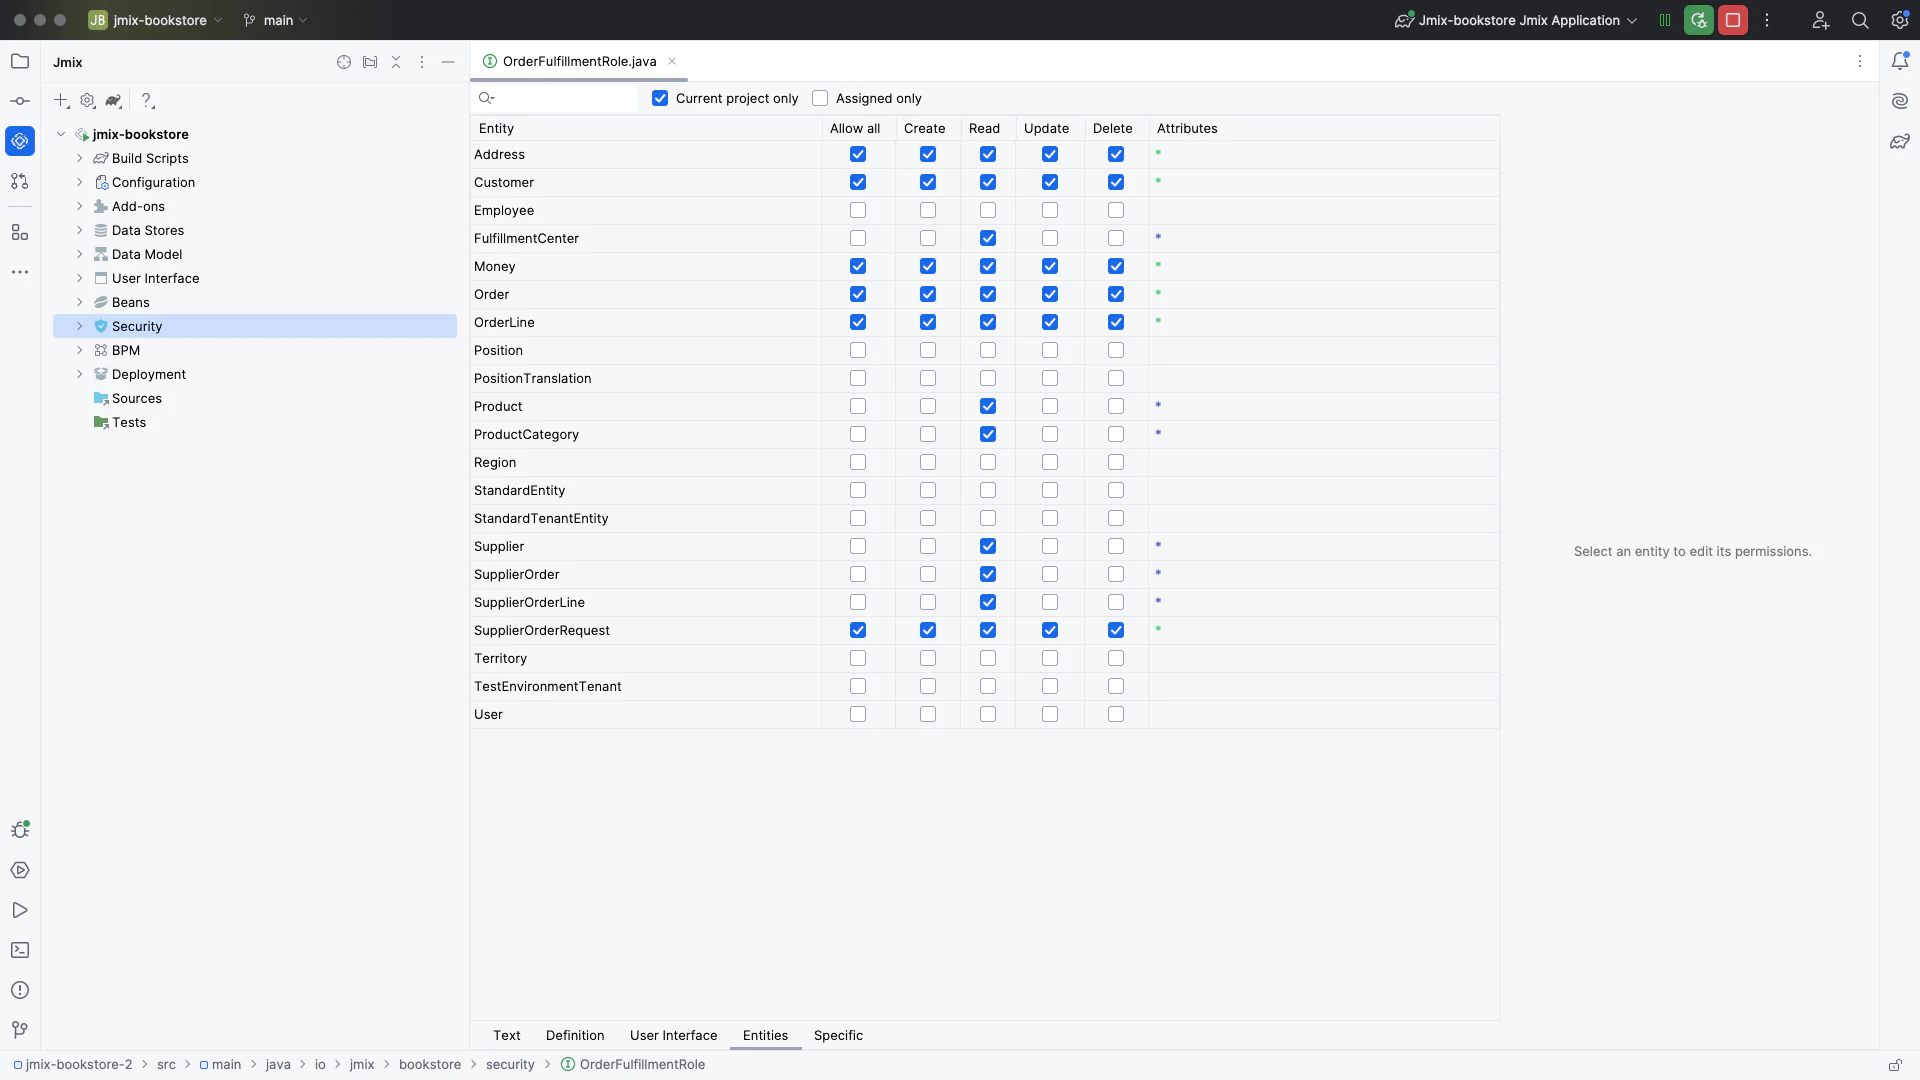
Task: Open src in the breadcrumb bar
Action: (168, 1064)
